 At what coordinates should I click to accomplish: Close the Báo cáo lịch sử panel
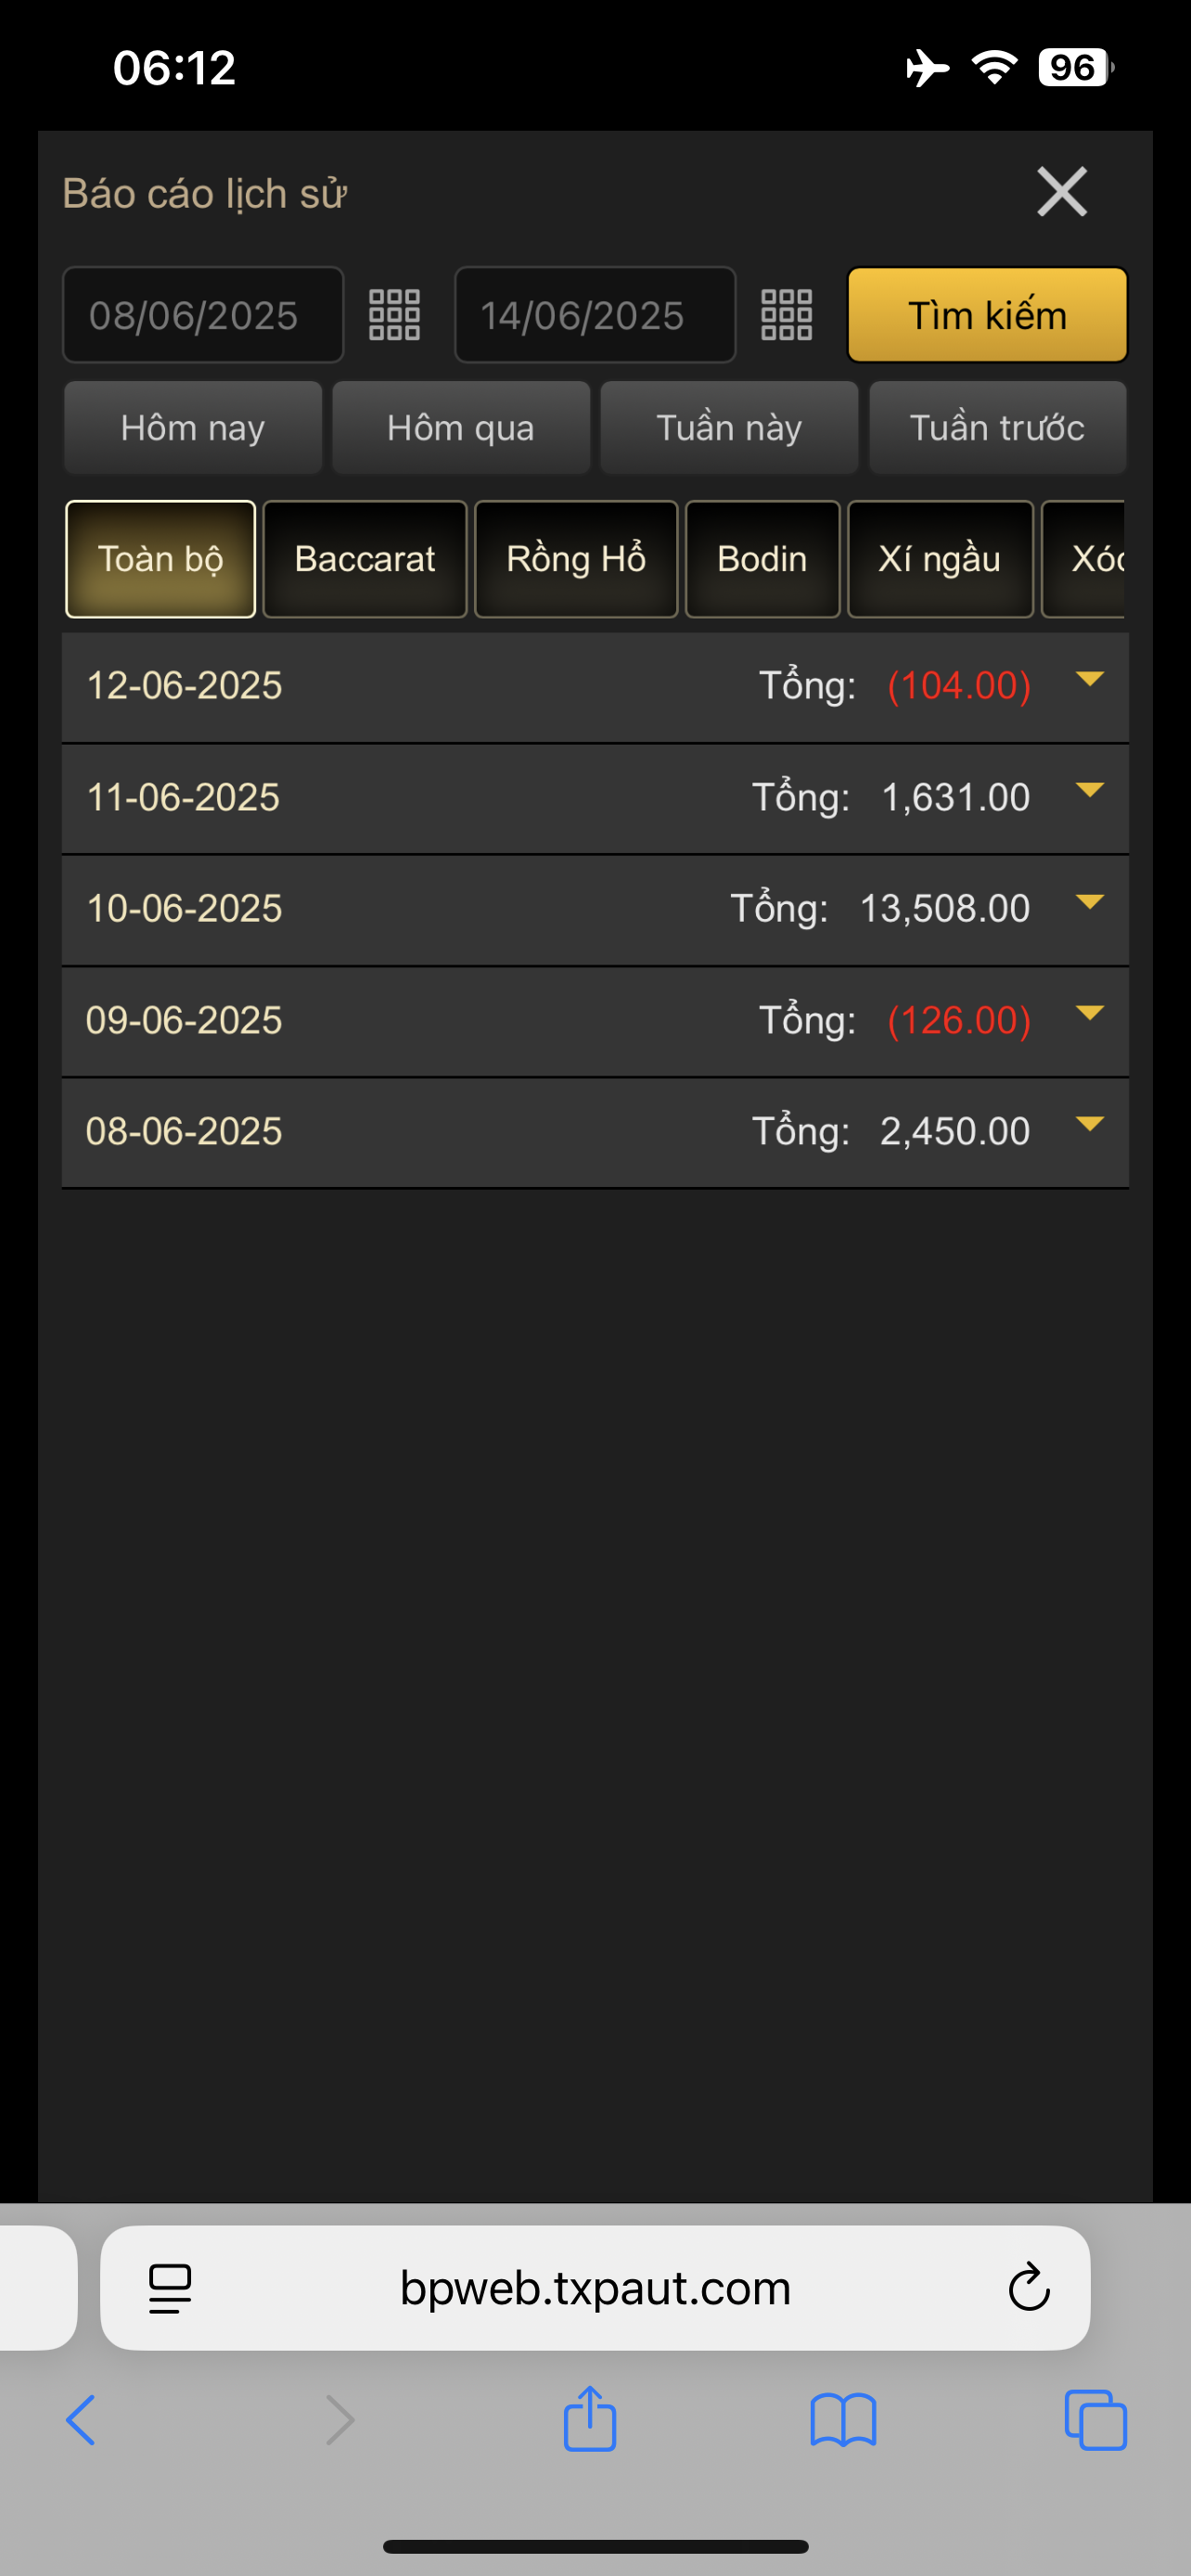click(x=1061, y=191)
